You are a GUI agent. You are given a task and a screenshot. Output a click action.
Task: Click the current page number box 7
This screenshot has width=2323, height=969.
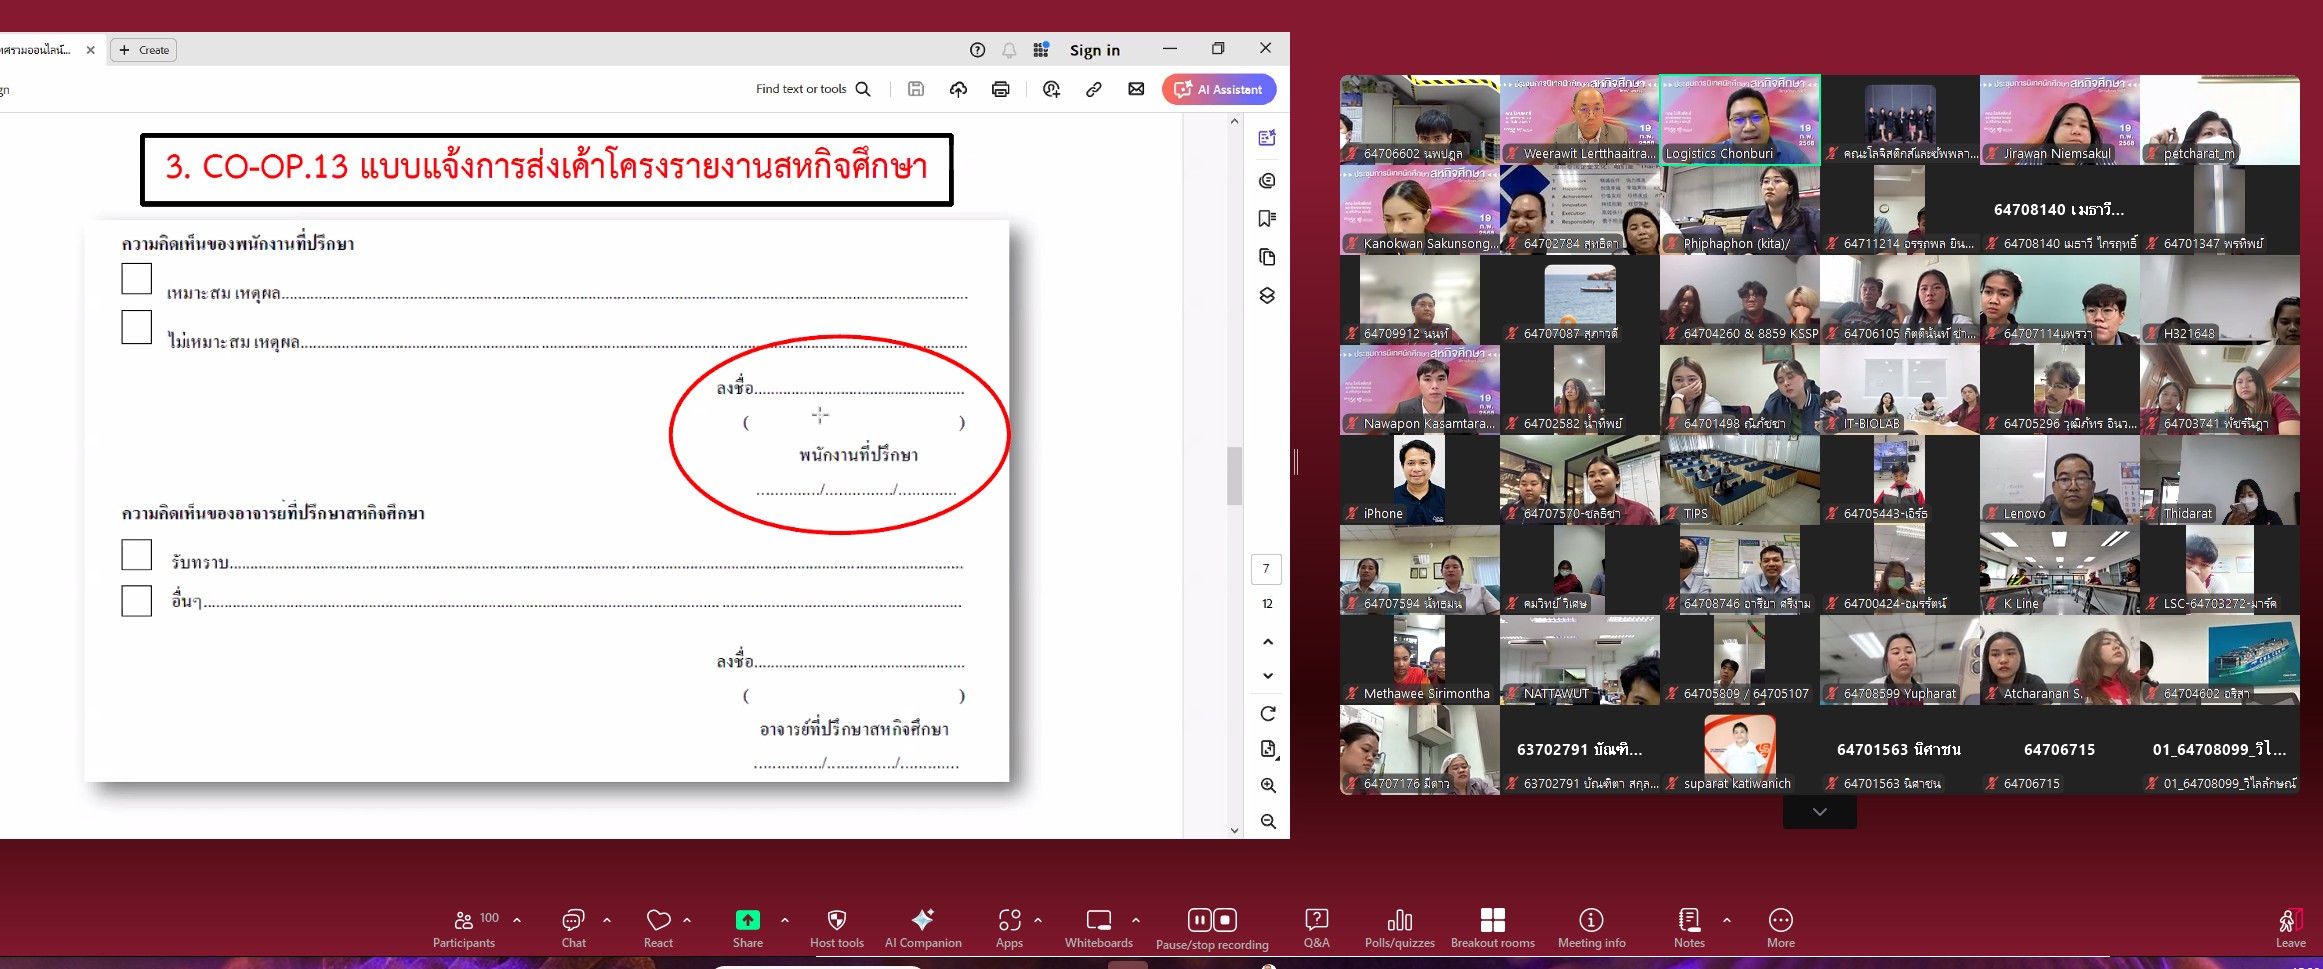point(1267,569)
